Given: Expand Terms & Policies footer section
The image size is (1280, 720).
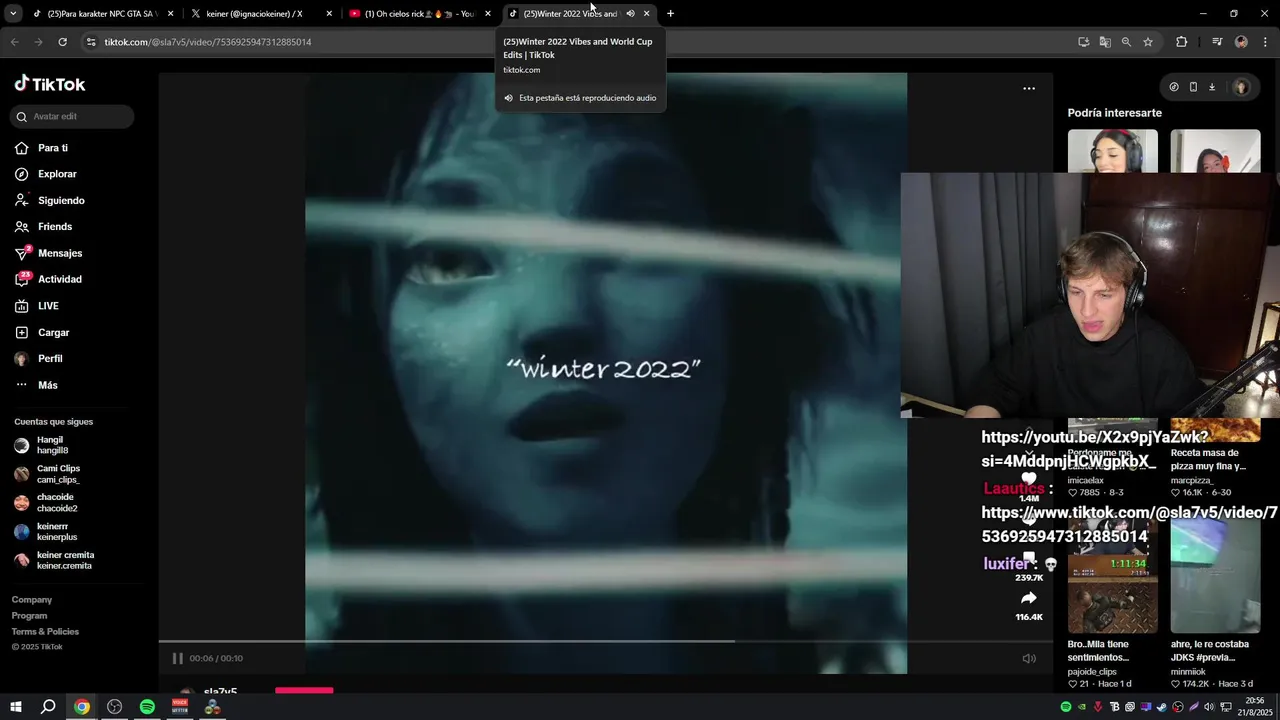Looking at the screenshot, I should tap(45, 632).
